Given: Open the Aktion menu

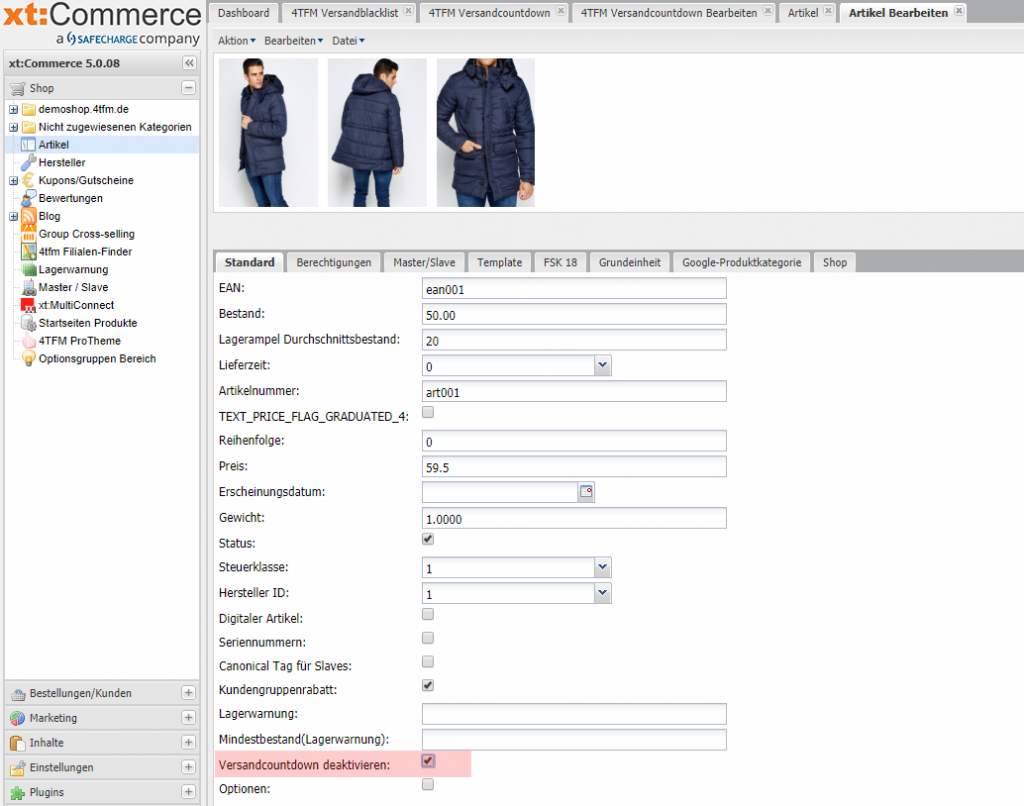Looking at the screenshot, I should [x=237, y=40].
